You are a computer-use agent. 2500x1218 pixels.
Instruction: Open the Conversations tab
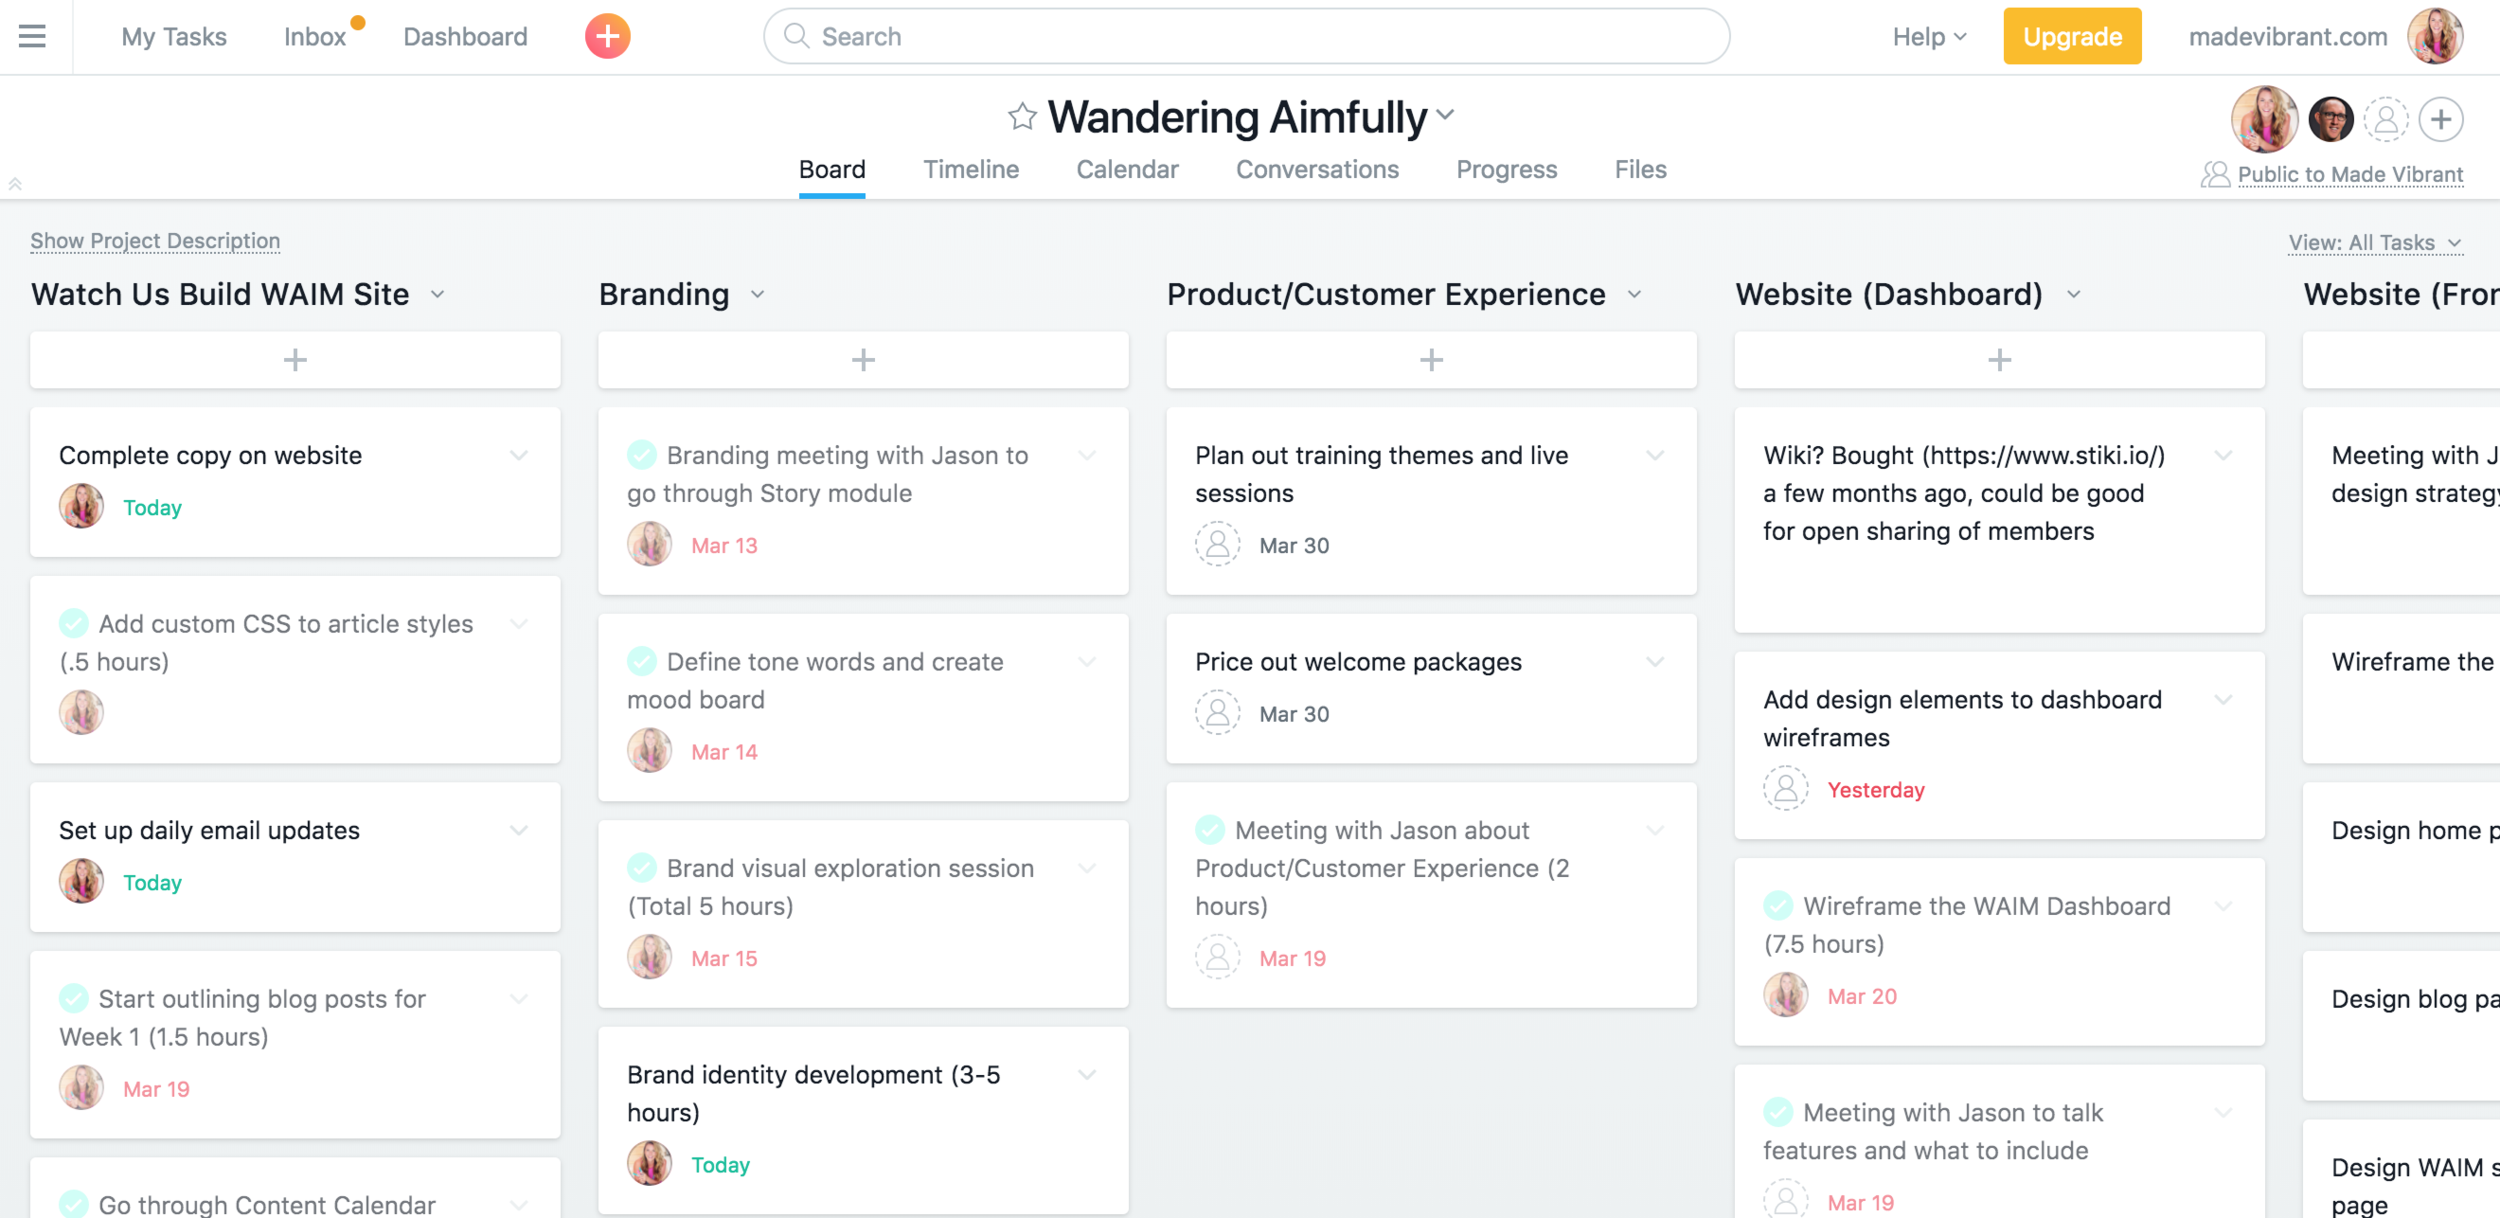(x=1317, y=169)
